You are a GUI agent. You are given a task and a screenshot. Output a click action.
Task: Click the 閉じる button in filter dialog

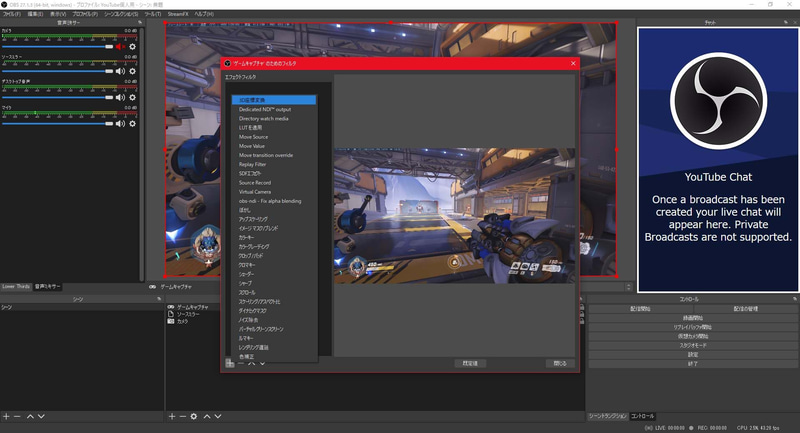[560, 363]
